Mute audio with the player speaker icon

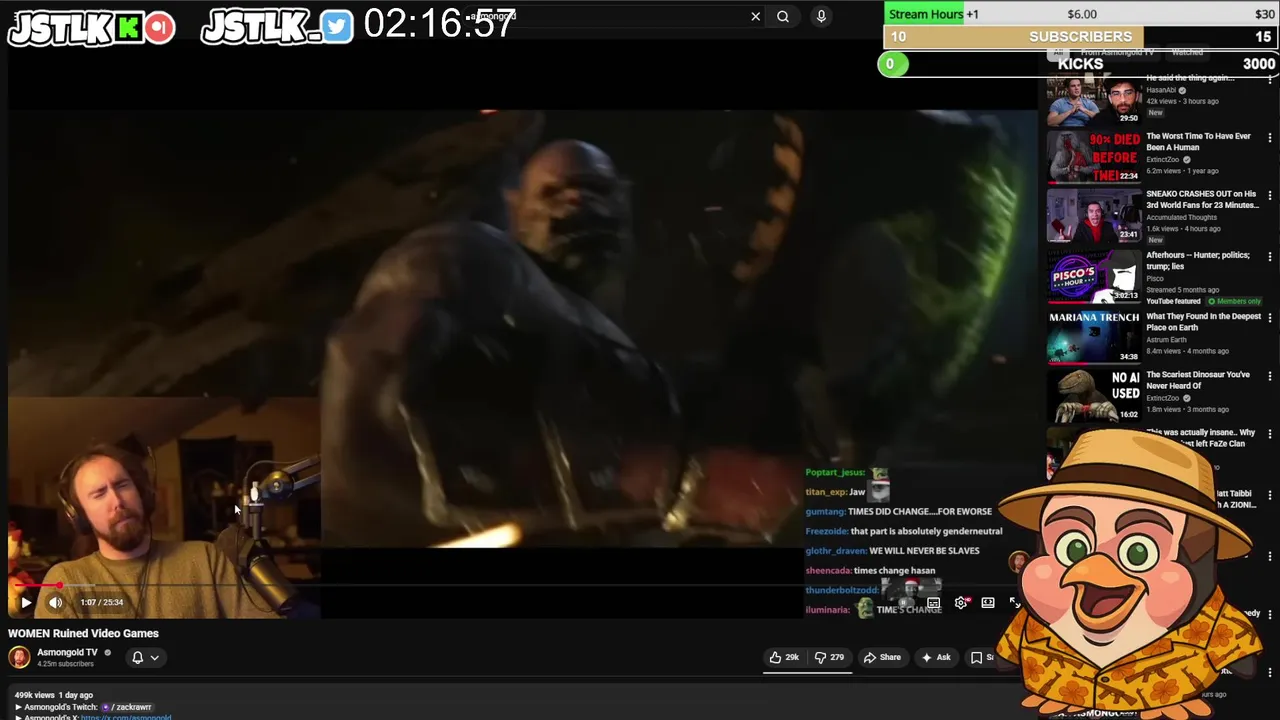tap(56, 602)
